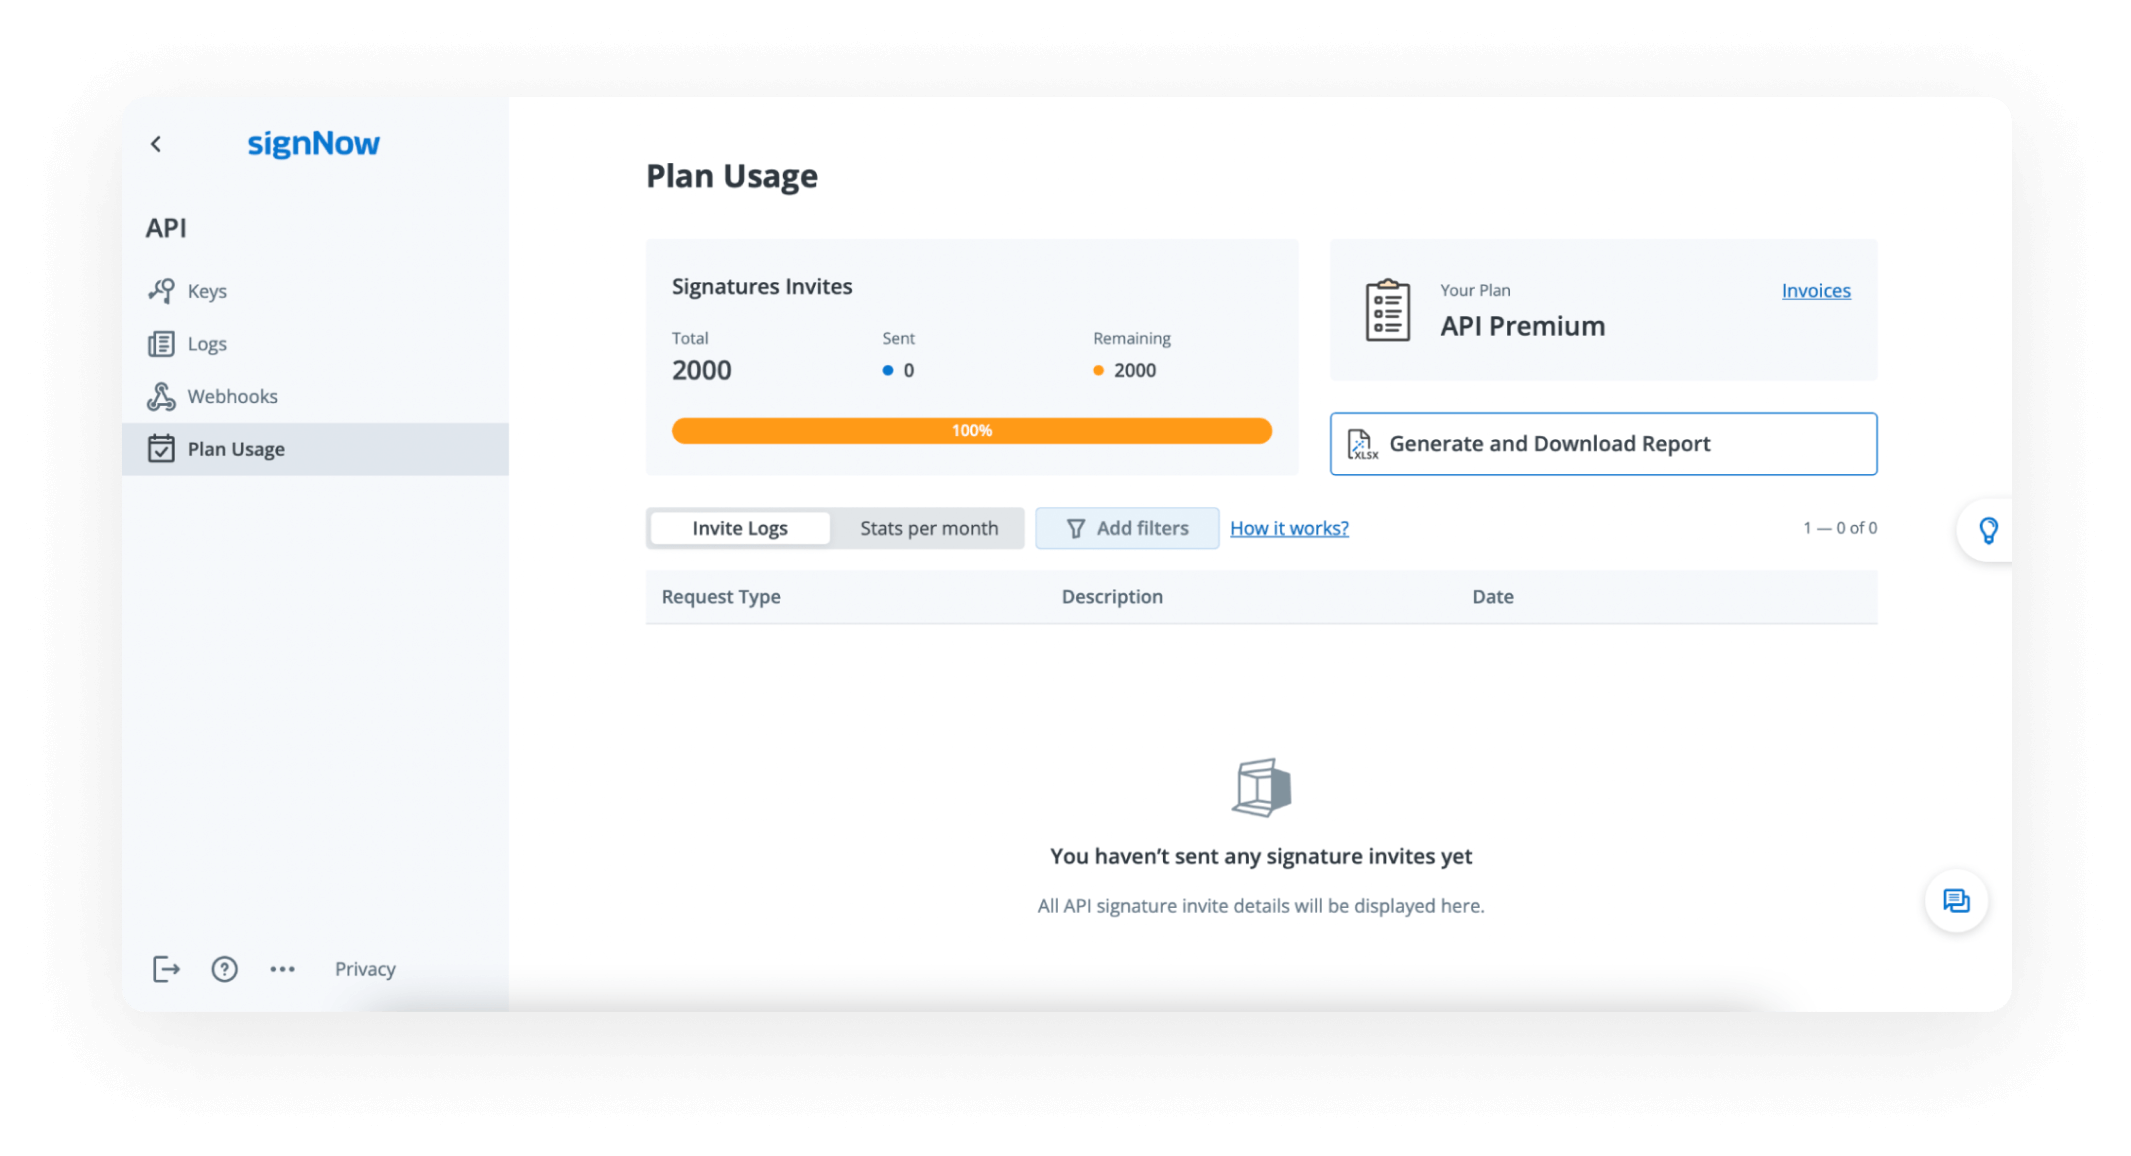This screenshot has height=1156, width=2131.
Task: Select Plan Usage in sidebar
Action: (x=235, y=449)
